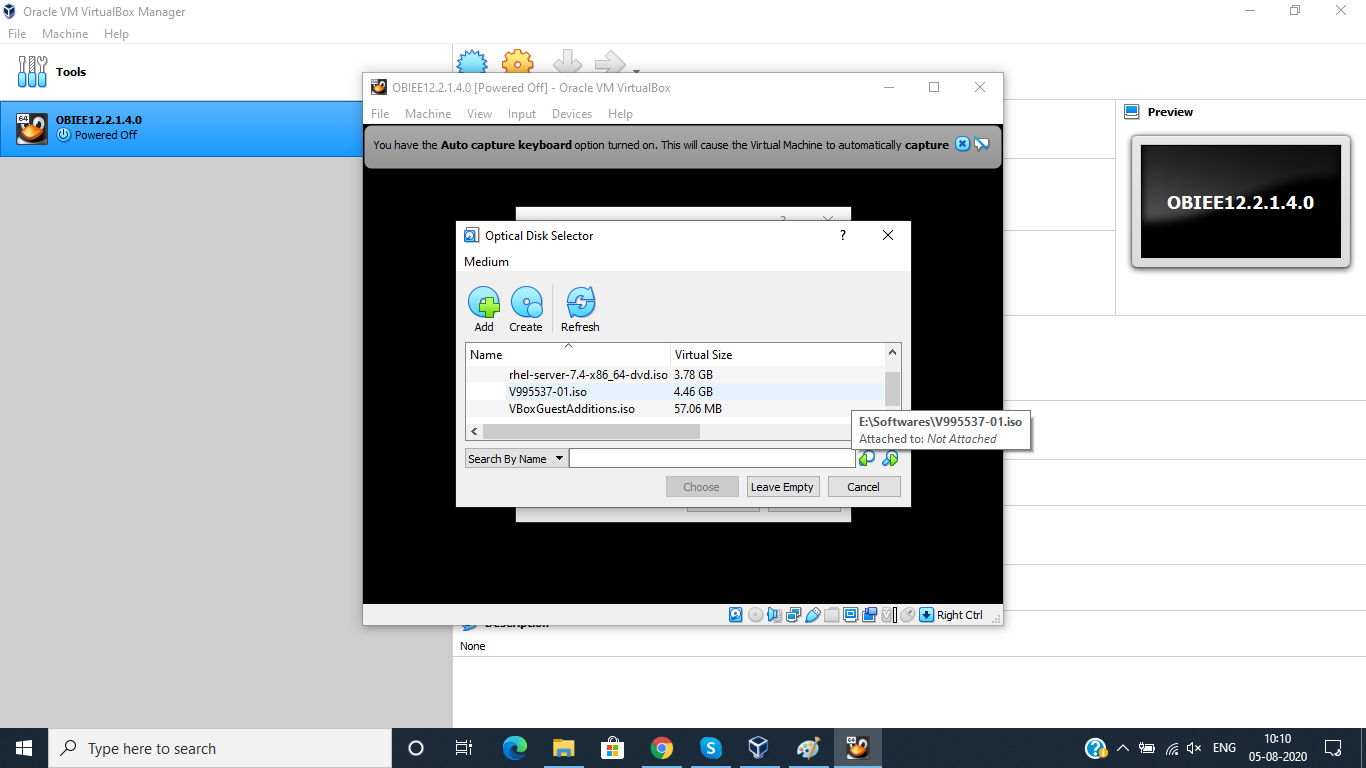Click the Refresh media list icon
Viewport: 1366px width, 768px height.
pos(580,305)
